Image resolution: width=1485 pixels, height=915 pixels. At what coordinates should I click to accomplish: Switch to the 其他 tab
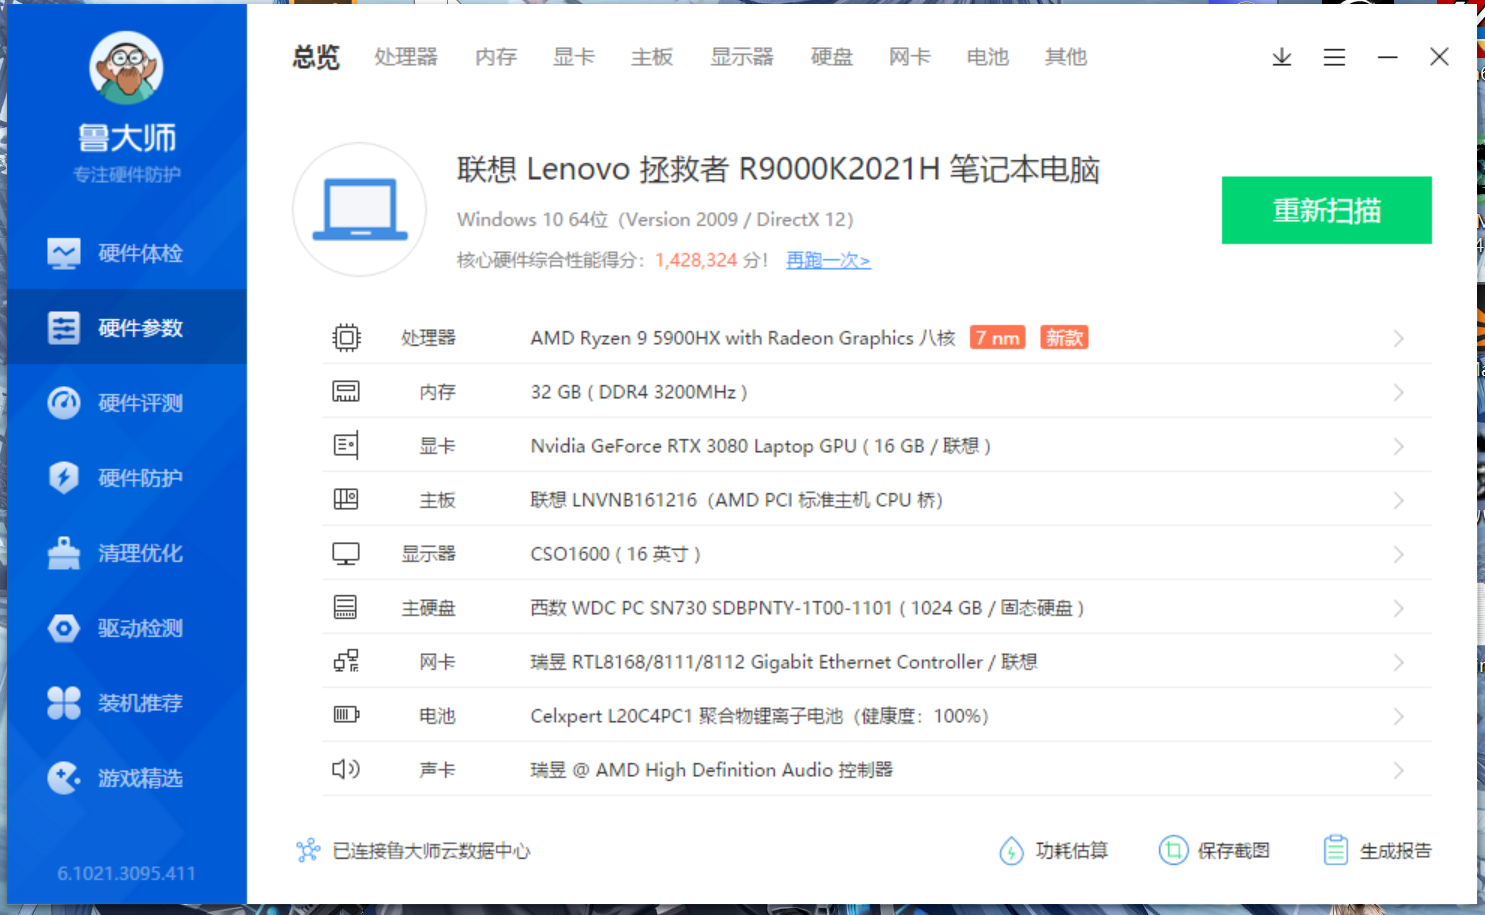[x=1066, y=57]
